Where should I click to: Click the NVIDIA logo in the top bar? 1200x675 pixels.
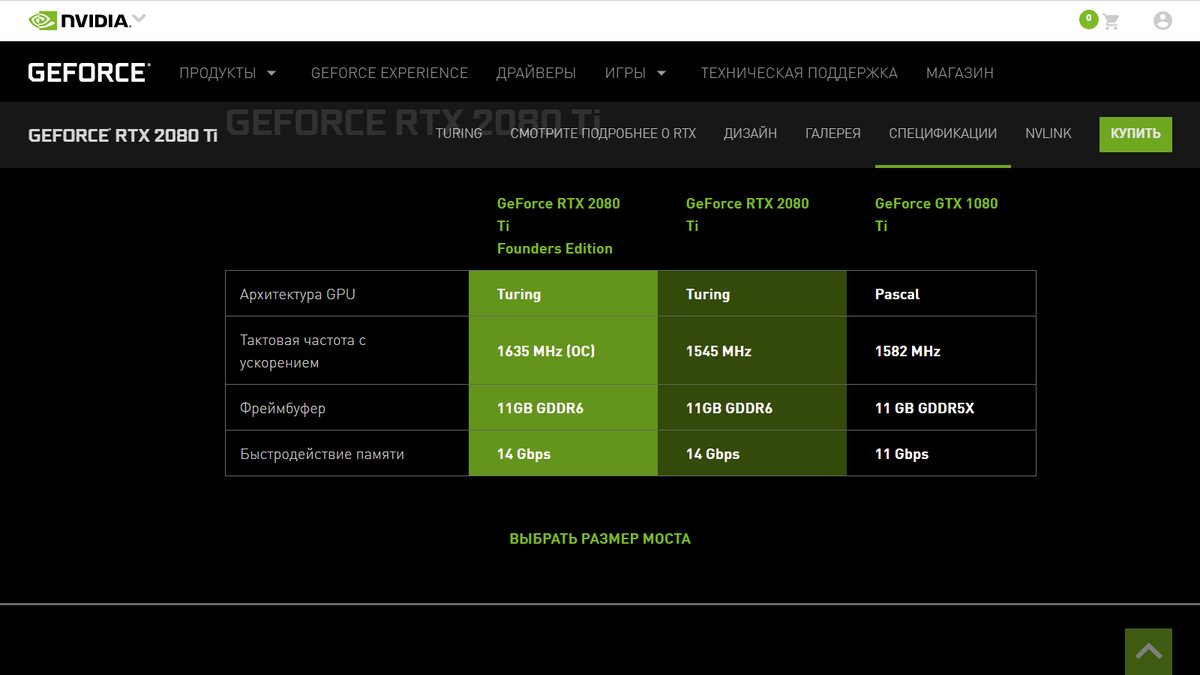click(x=79, y=20)
